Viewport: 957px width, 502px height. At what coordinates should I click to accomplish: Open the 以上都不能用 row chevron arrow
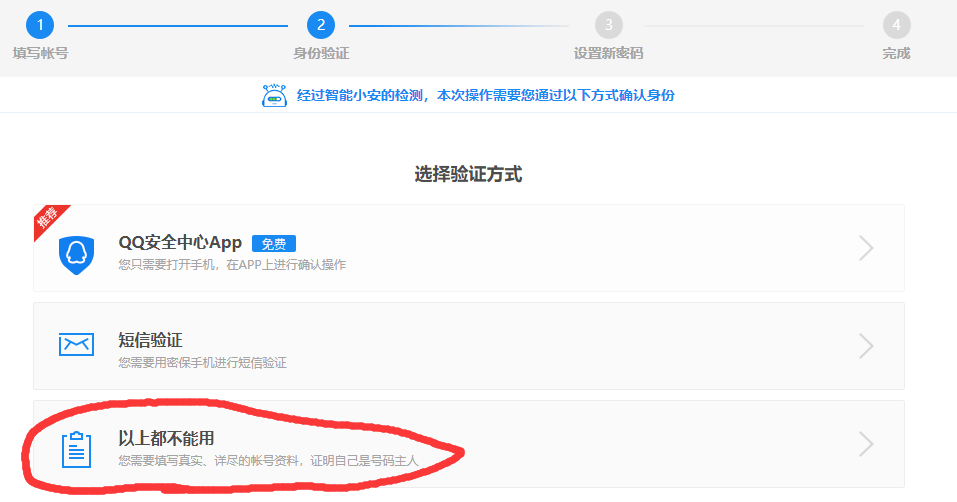coord(867,444)
